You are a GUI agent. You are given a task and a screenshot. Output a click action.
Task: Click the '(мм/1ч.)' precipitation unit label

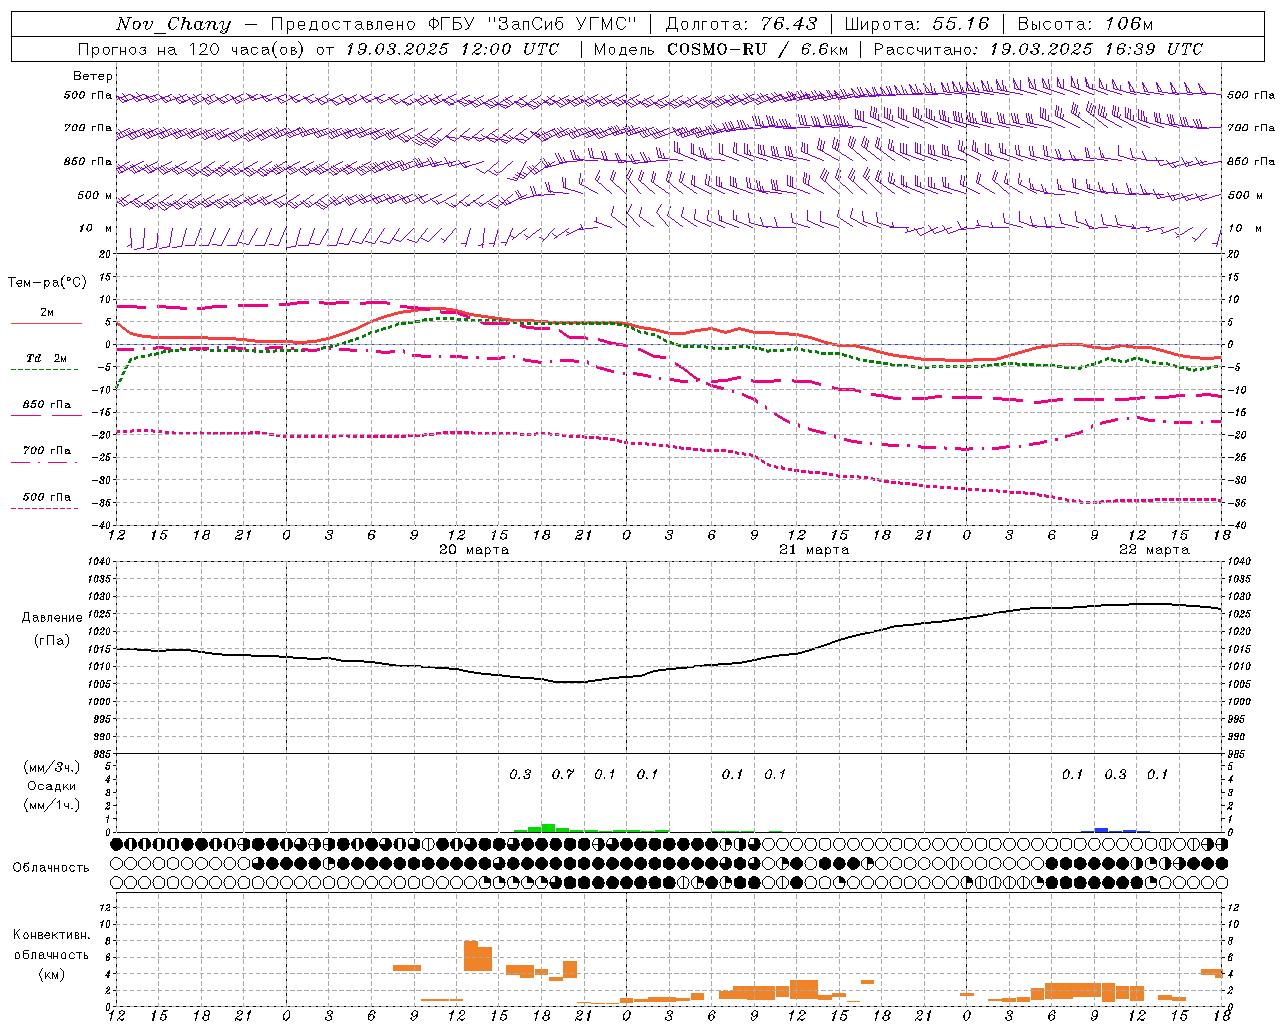[52, 805]
